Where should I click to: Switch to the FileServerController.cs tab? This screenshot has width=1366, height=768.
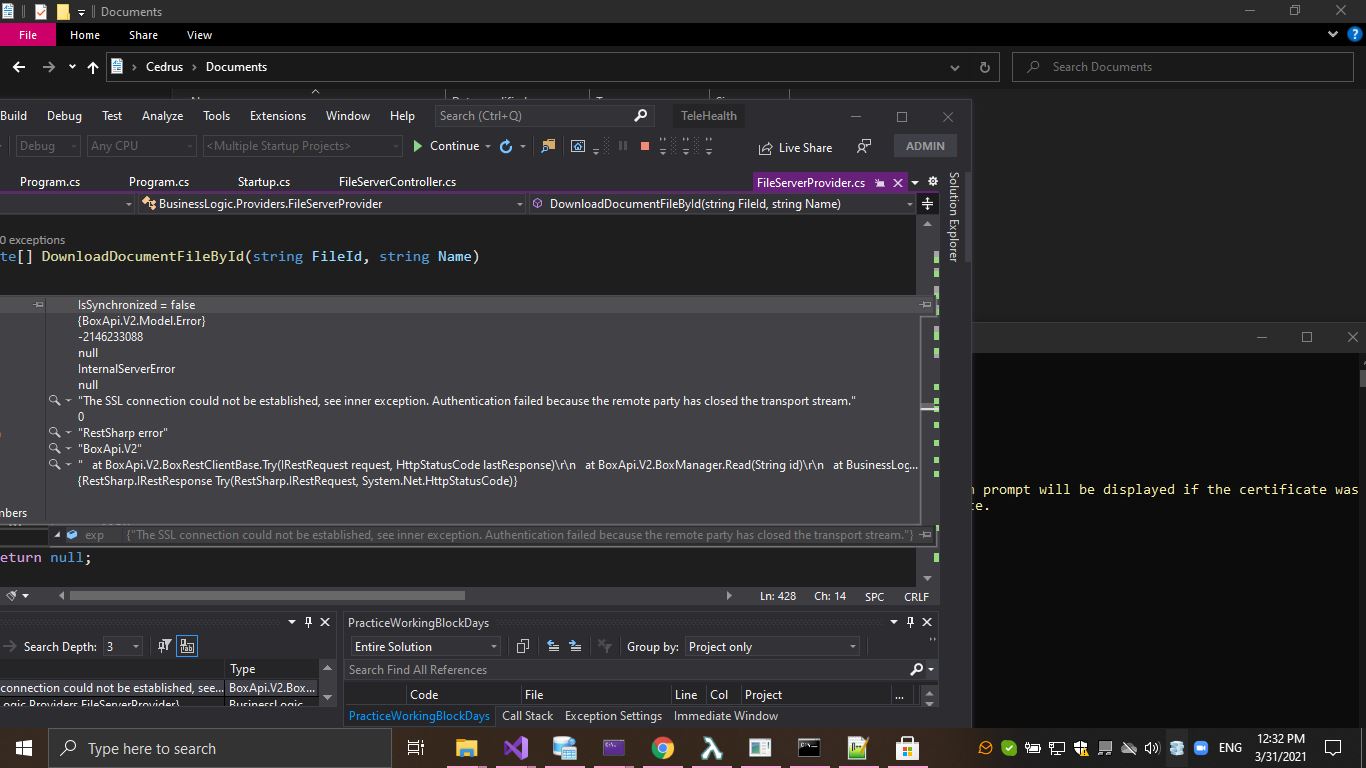click(397, 182)
